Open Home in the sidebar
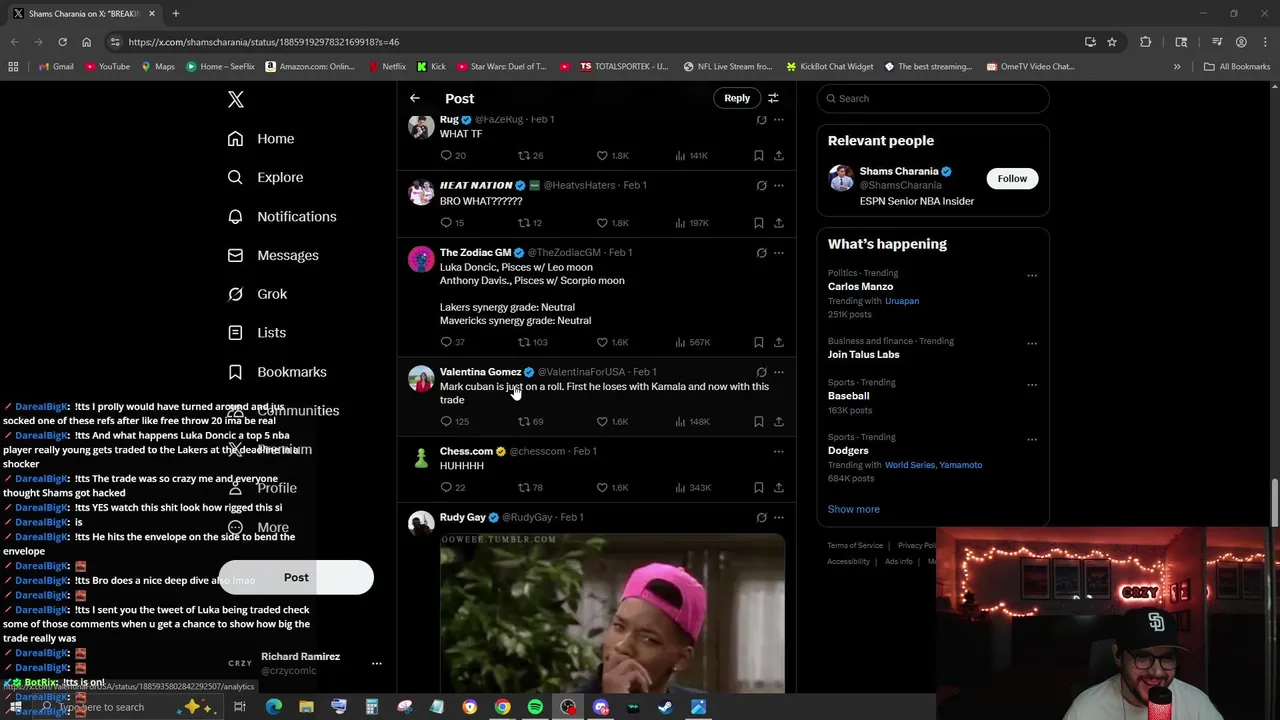The width and height of the screenshot is (1280, 720). coord(261,139)
